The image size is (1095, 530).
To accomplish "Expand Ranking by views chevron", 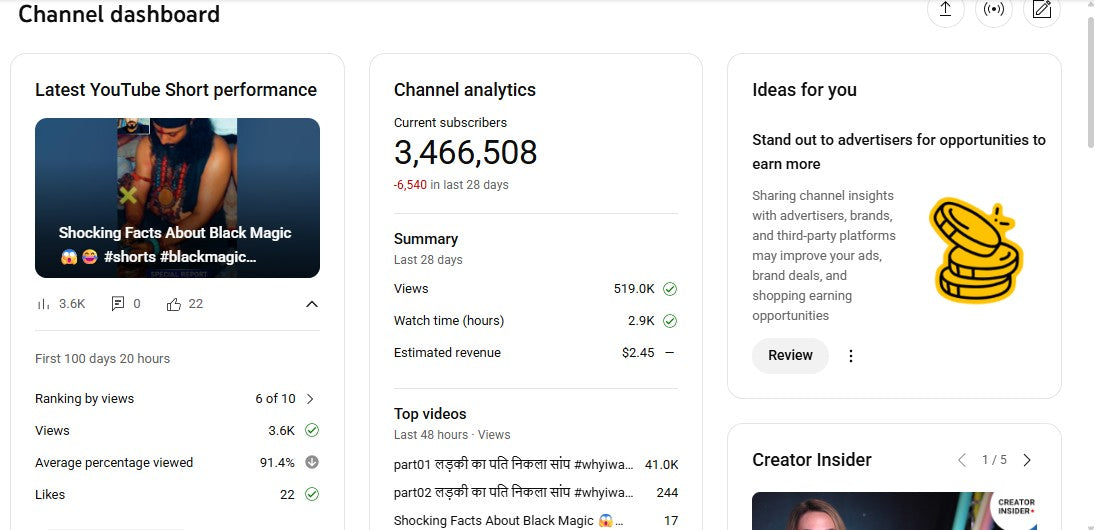I will 310,399.
